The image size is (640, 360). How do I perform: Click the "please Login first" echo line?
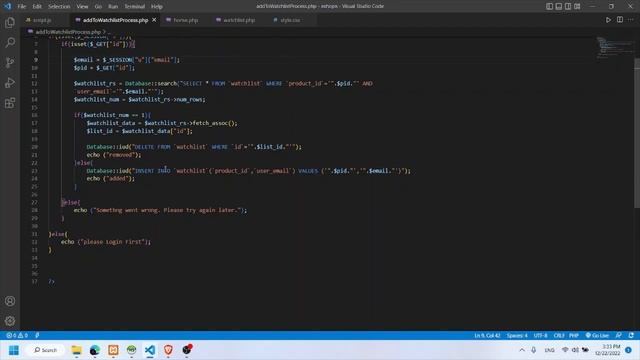tap(106, 242)
